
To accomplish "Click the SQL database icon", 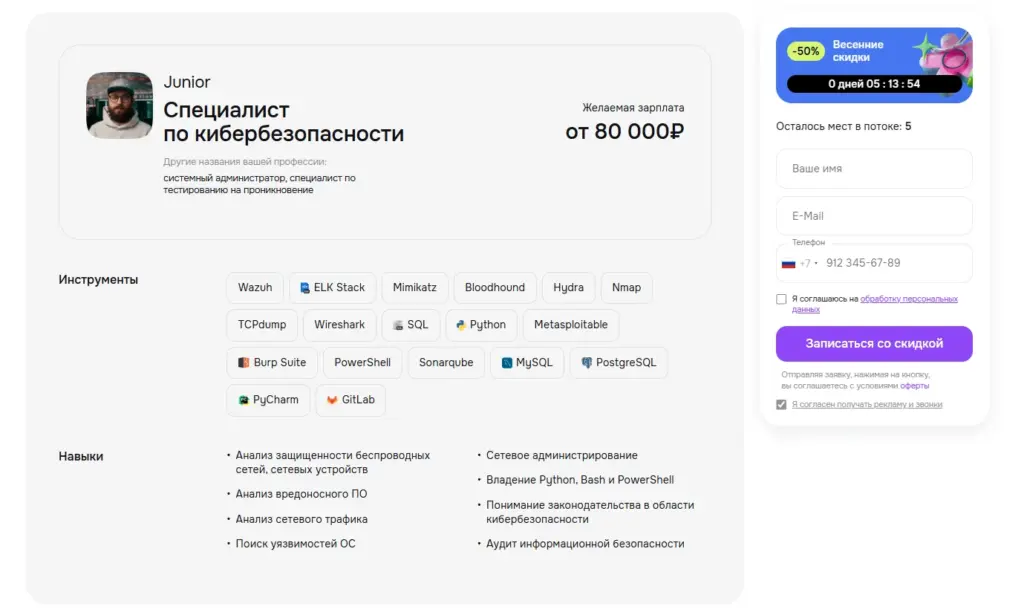I will 397,325.
